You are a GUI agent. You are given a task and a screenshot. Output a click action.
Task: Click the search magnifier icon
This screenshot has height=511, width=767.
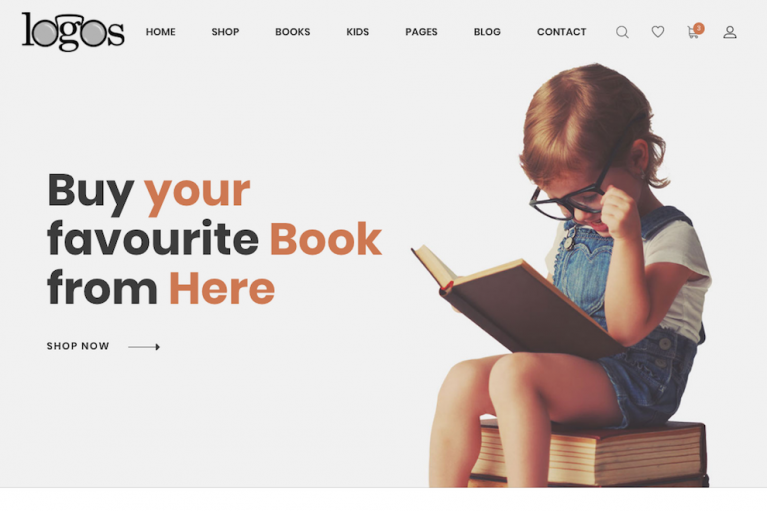[622, 32]
